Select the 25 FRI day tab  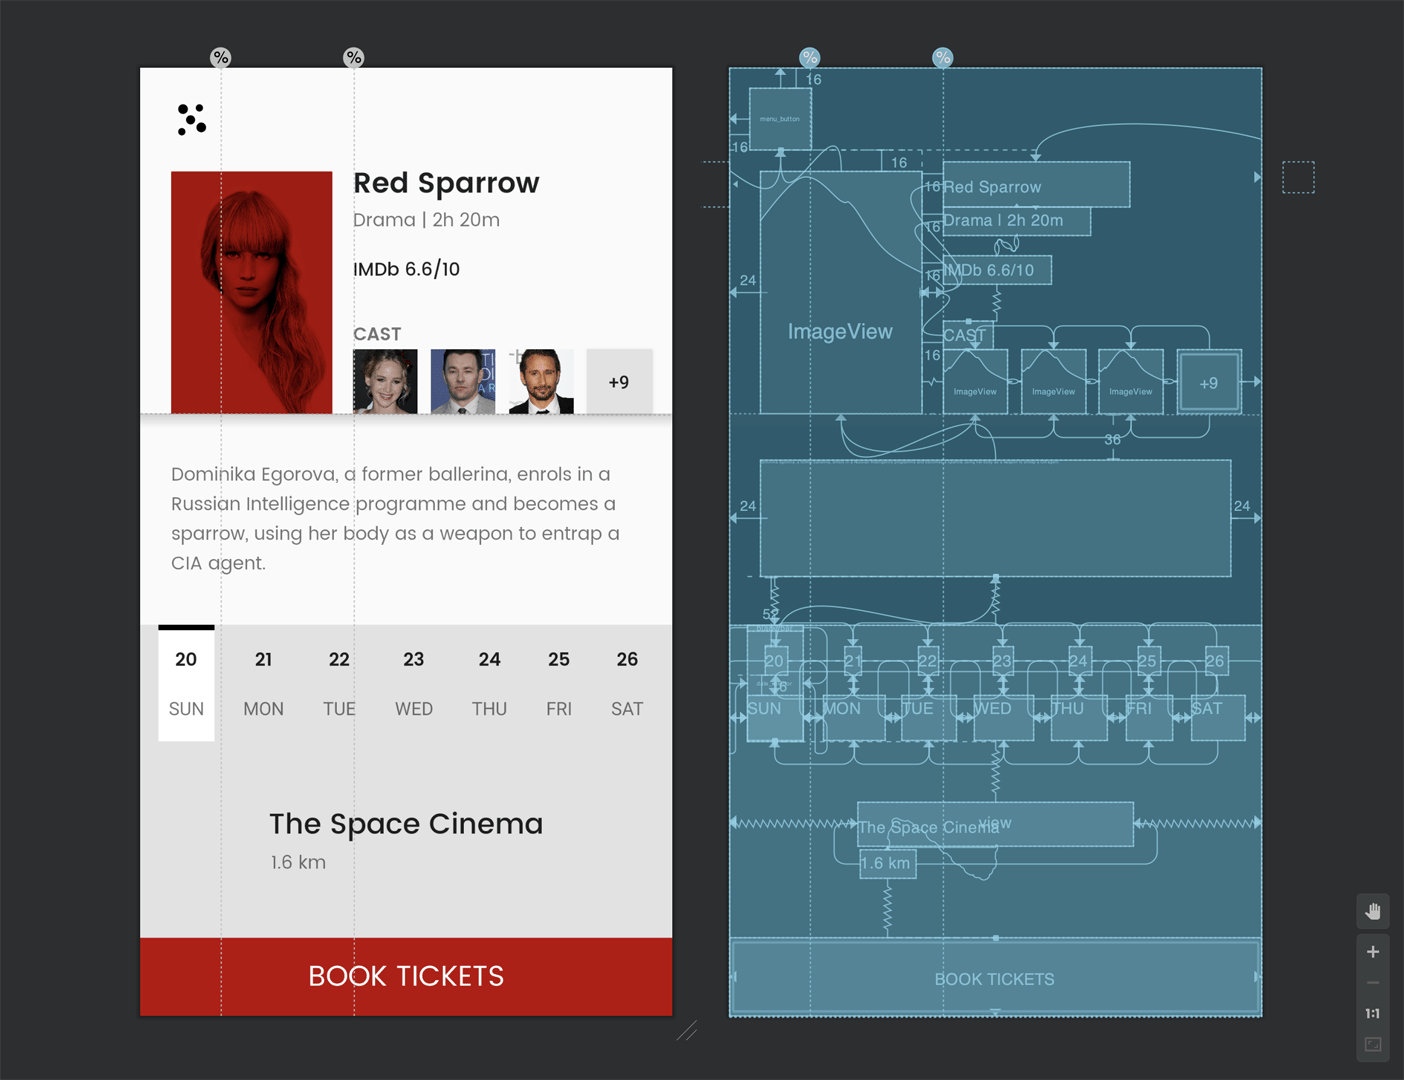(x=559, y=683)
